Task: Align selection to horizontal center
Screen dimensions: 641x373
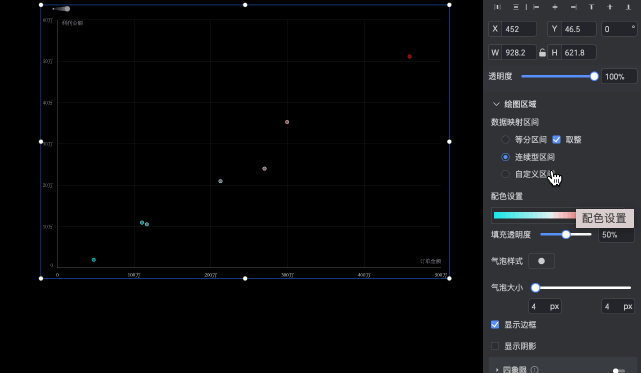Action: [x=555, y=7]
